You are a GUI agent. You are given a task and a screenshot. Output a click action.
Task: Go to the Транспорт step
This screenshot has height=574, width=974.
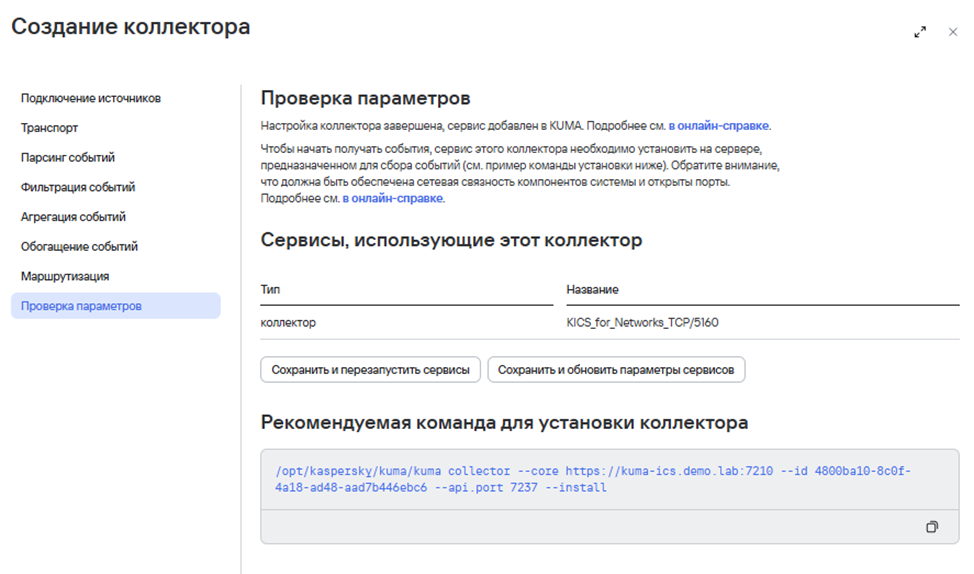coord(50,128)
